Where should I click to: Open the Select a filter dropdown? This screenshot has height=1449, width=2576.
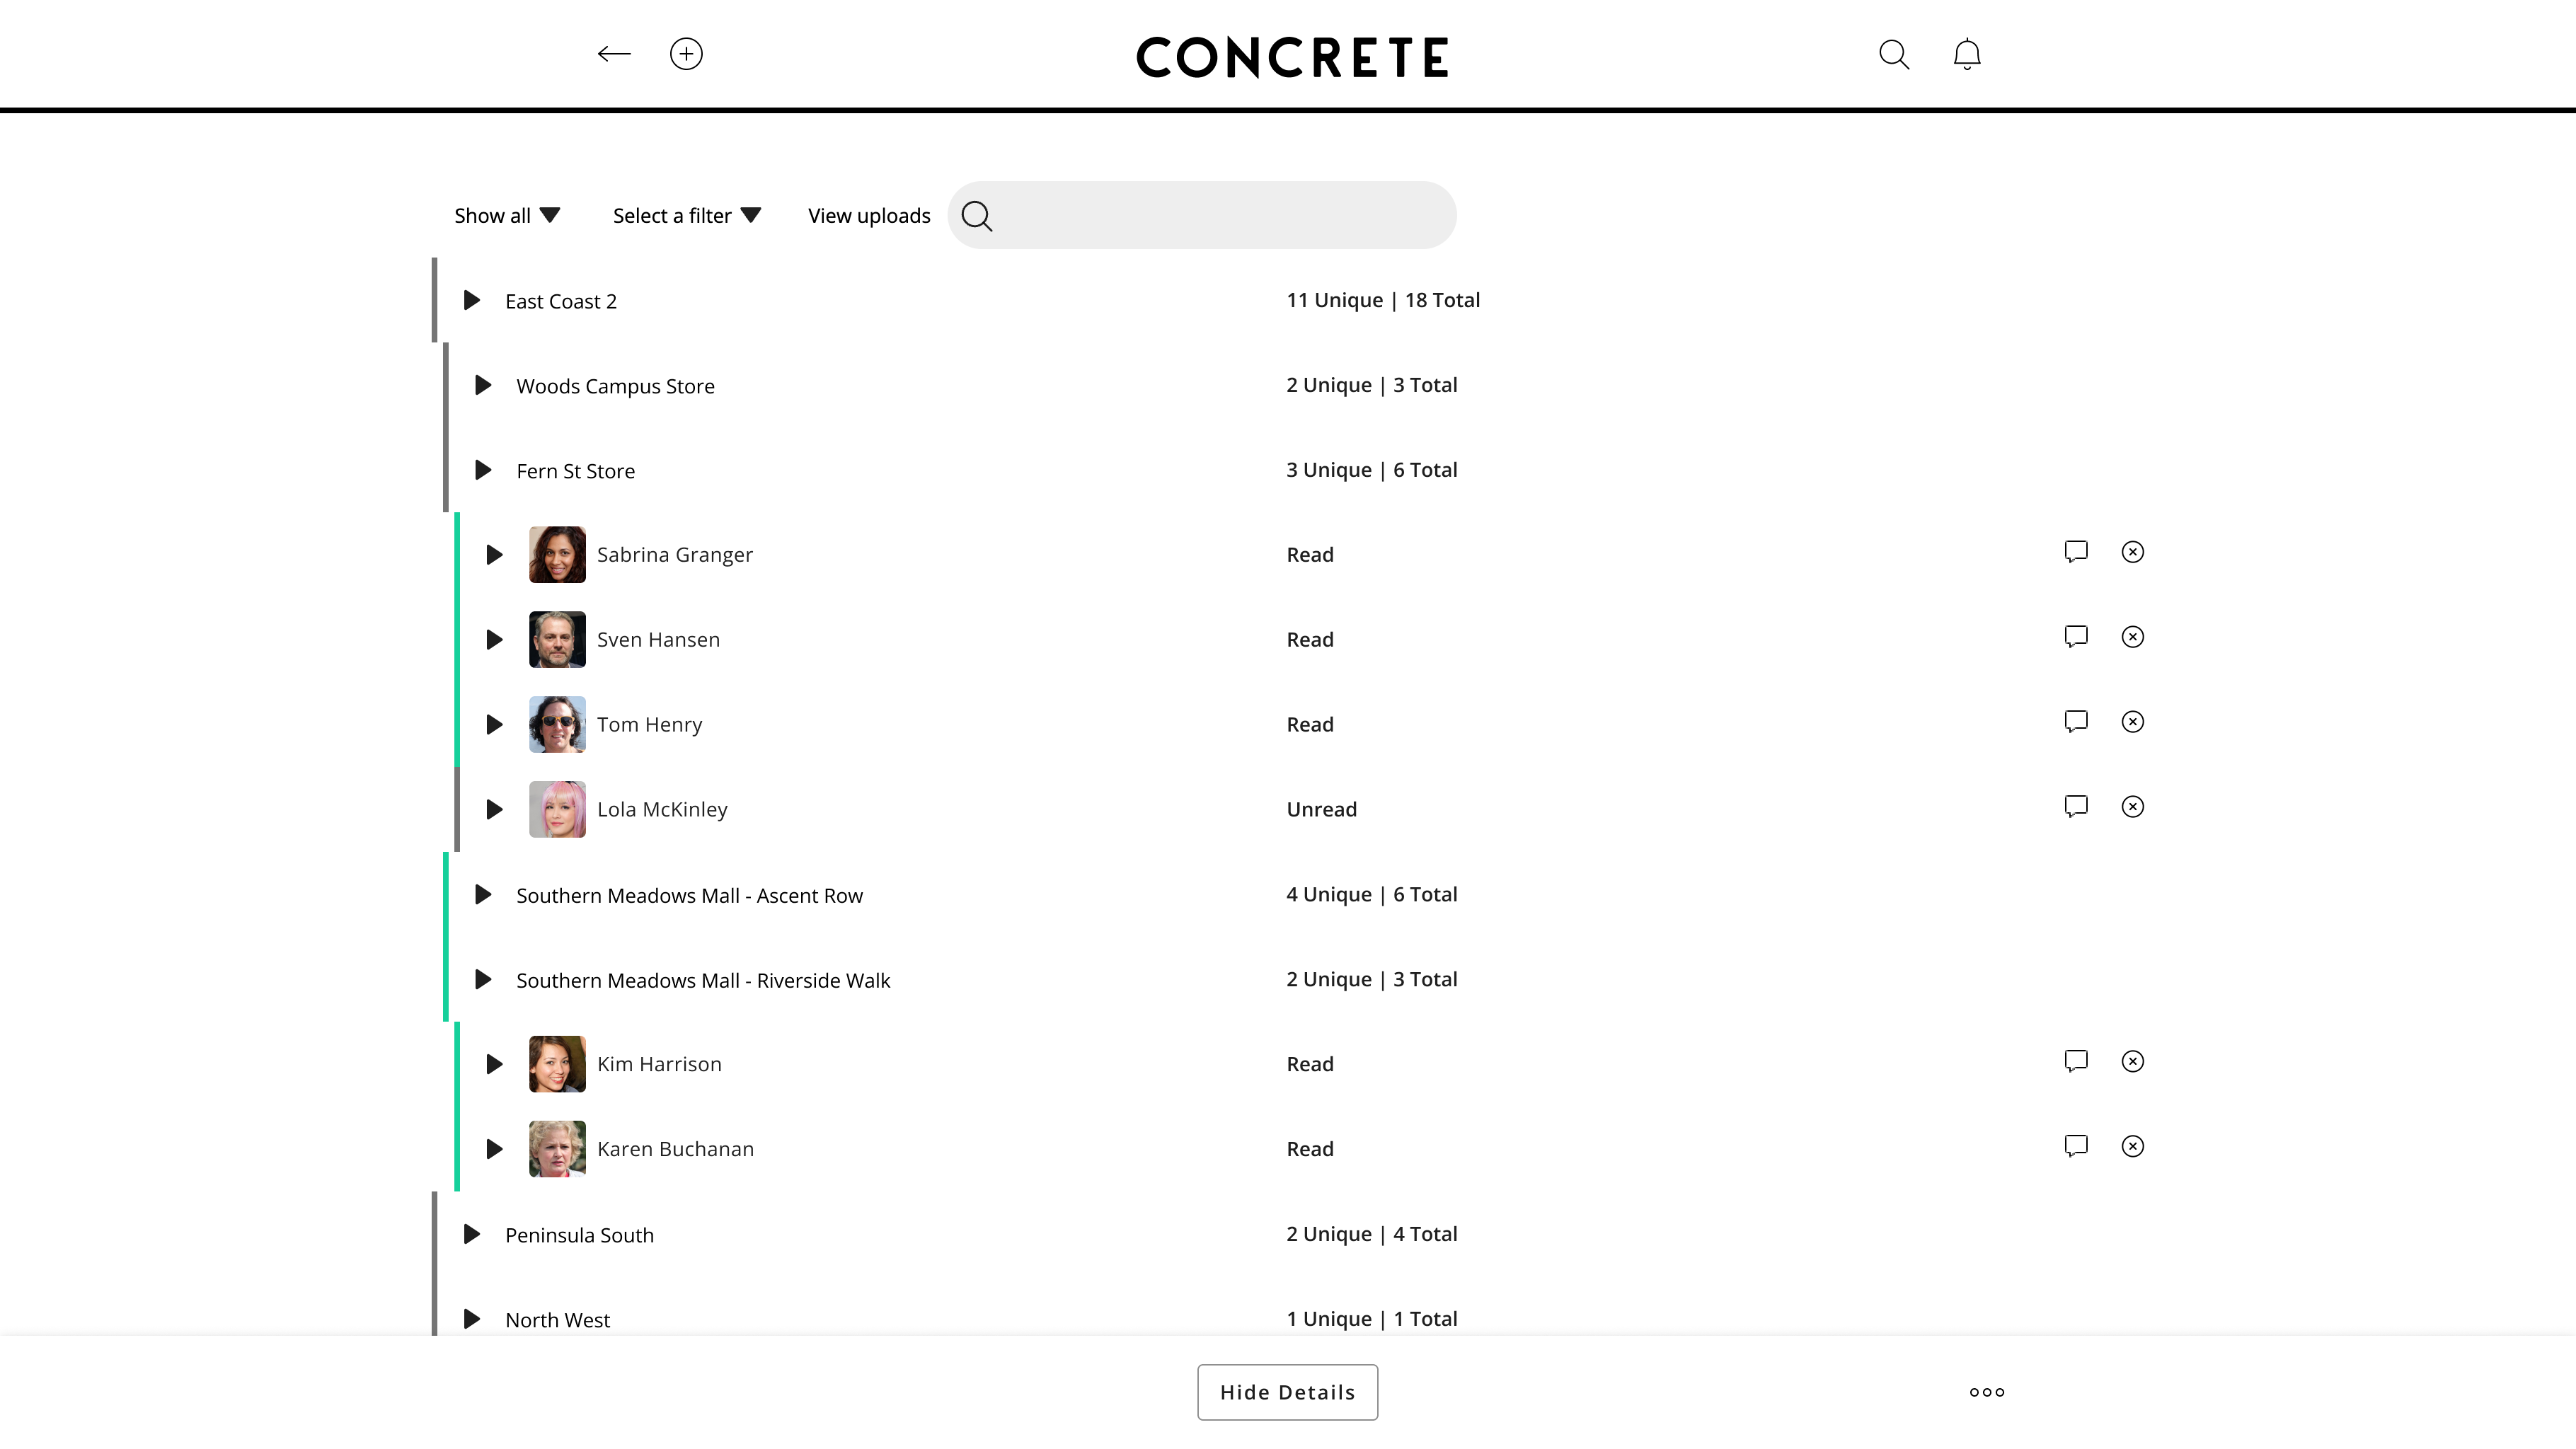click(687, 216)
